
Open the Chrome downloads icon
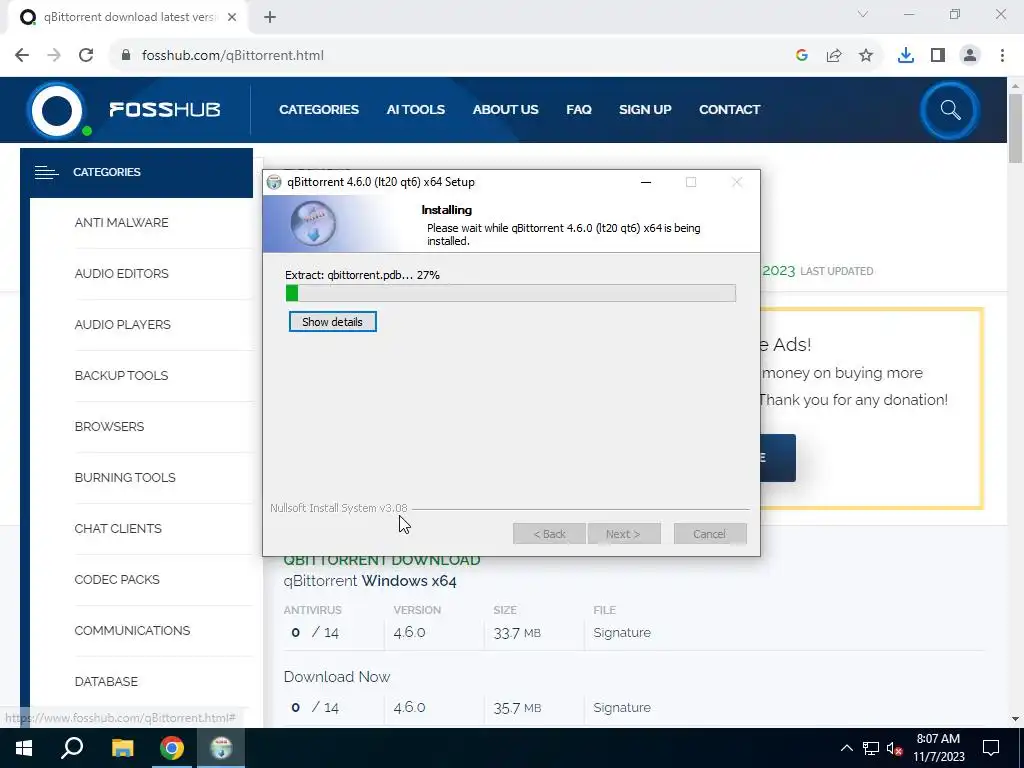[x=906, y=56]
